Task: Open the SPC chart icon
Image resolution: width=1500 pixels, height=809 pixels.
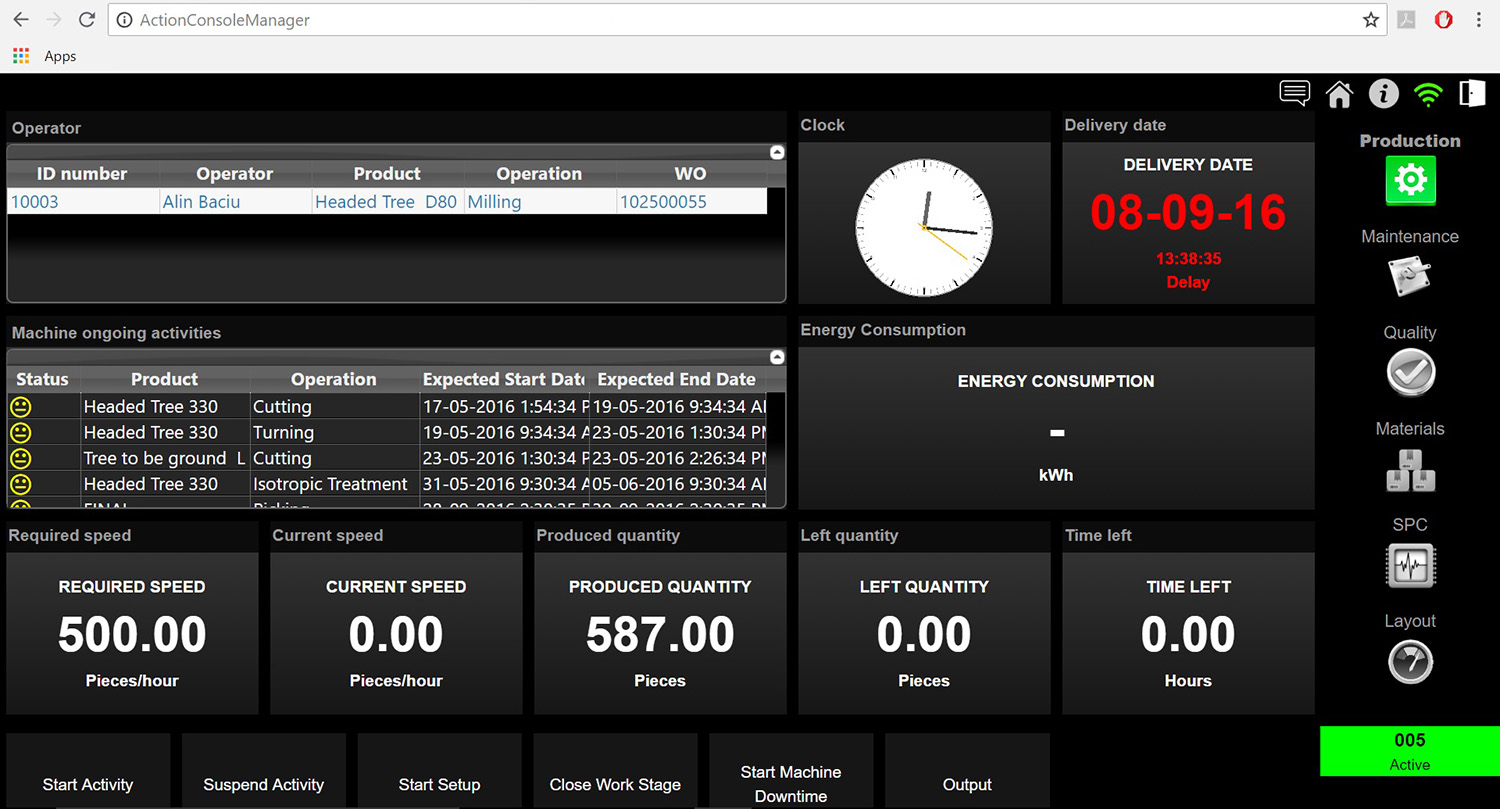Action: tap(1410, 565)
